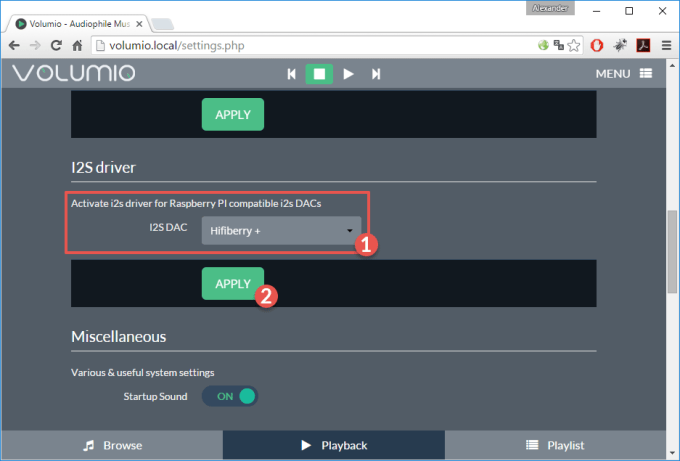Skip to the next track in Volumio
This screenshot has height=461, width=680.
click(x=376, y=74)
